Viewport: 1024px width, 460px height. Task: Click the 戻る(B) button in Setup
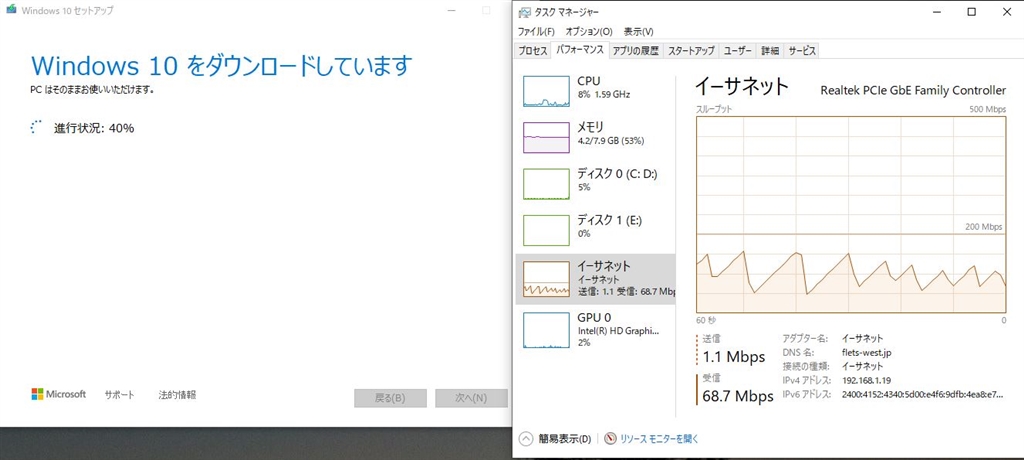coord(391,398)
